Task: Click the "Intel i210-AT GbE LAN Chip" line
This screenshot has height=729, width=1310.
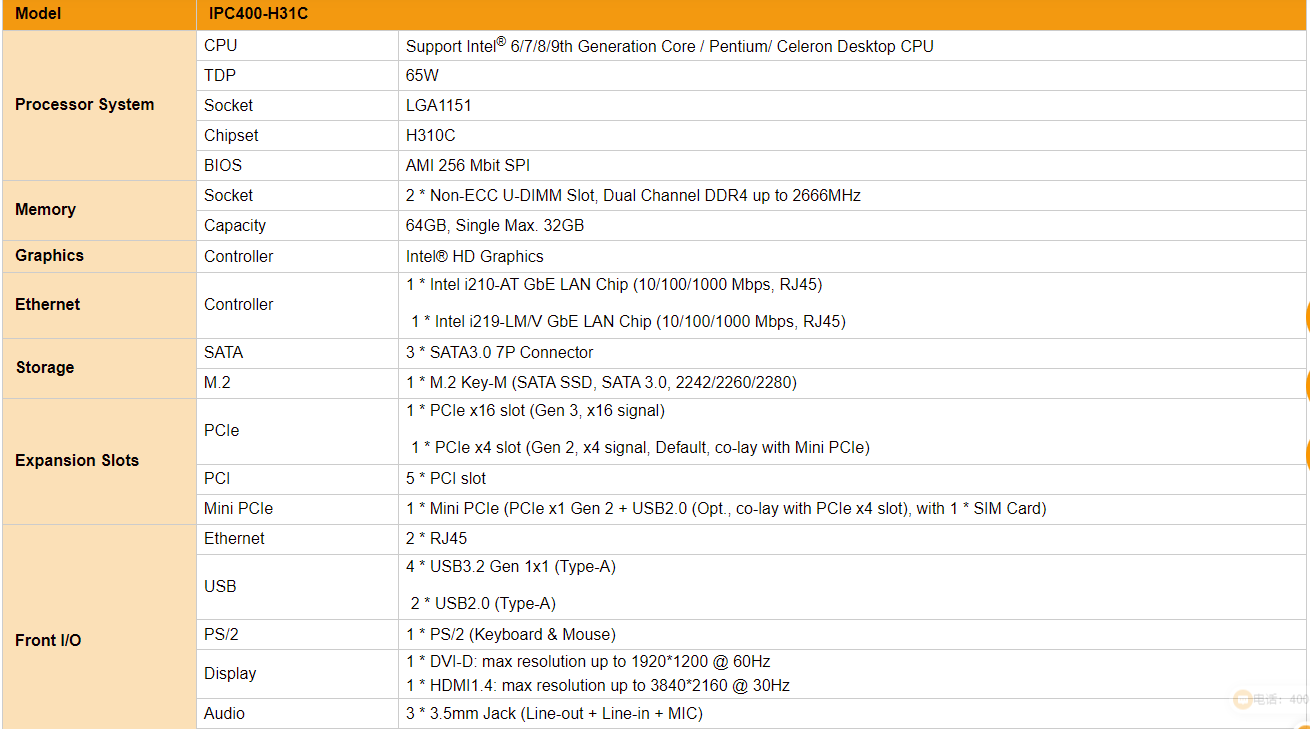Action: coord(614,284)
